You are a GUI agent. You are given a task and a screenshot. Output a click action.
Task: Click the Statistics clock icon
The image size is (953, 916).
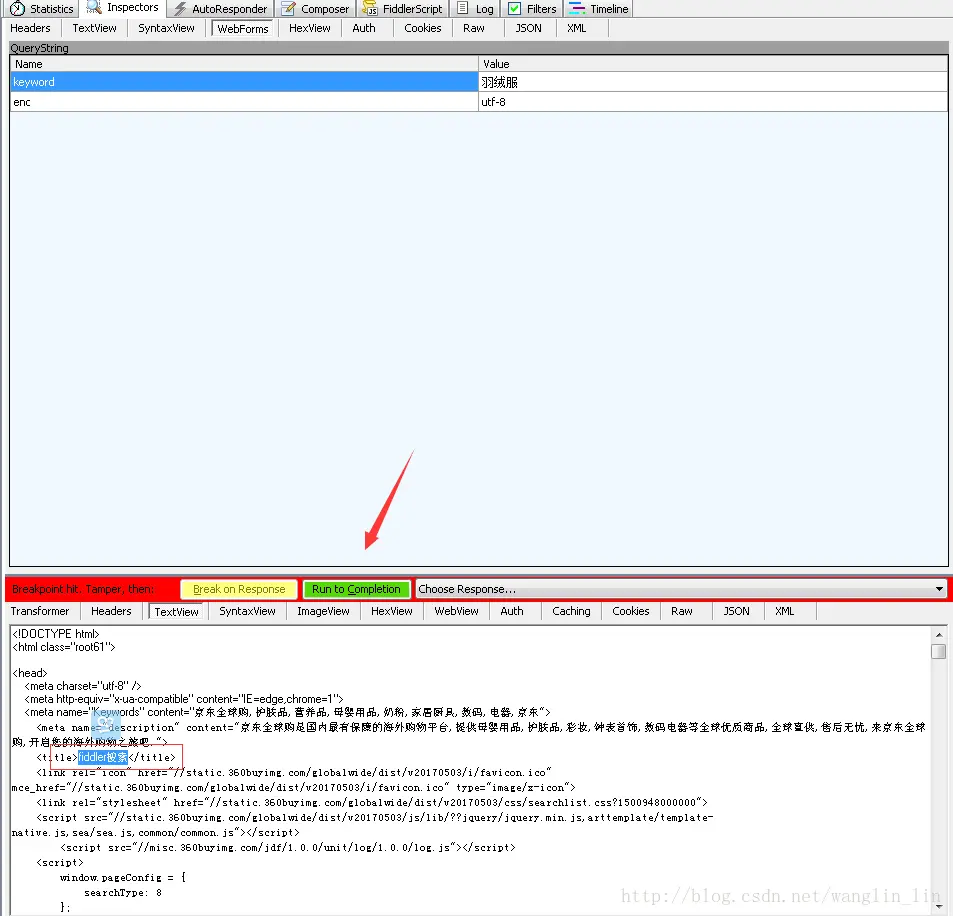pos(18,9)
